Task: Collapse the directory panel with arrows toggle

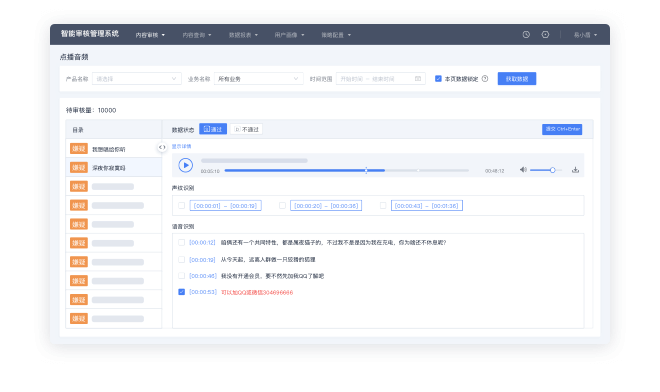Action: 162,147
